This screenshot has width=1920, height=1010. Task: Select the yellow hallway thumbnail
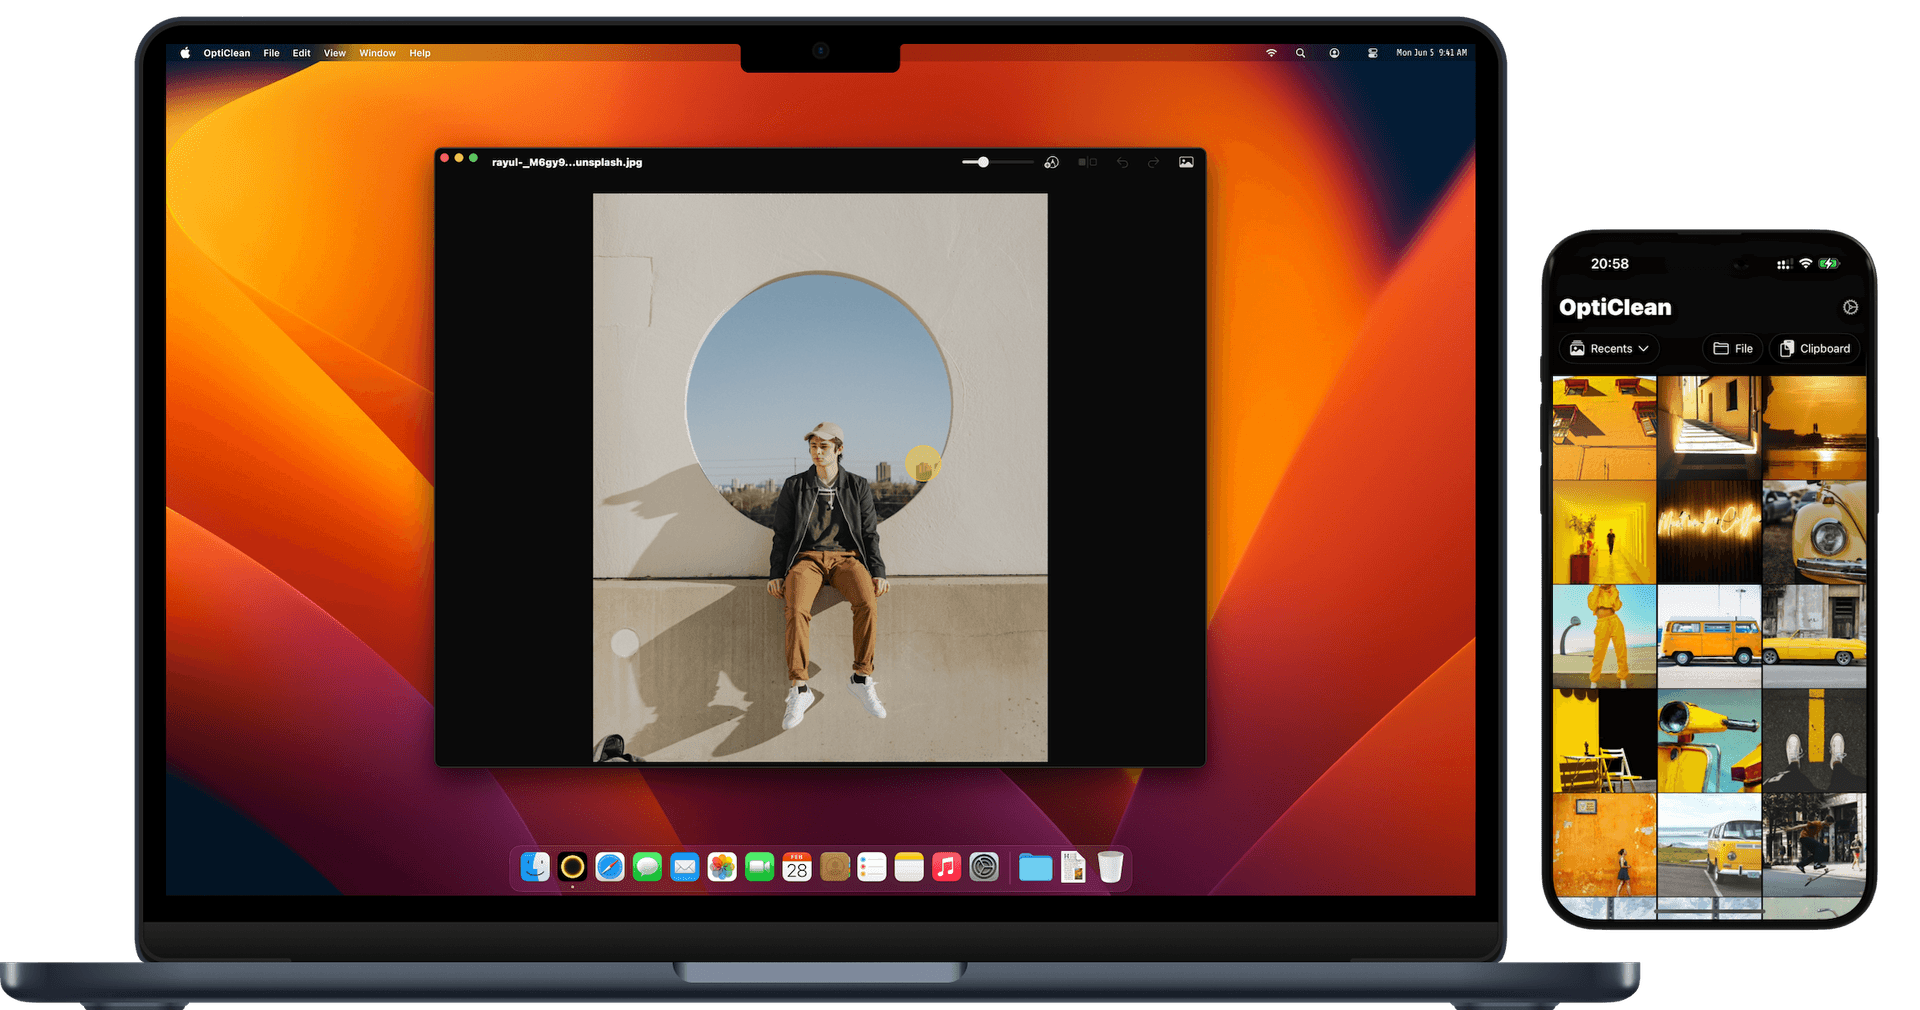coord(1604,532)
